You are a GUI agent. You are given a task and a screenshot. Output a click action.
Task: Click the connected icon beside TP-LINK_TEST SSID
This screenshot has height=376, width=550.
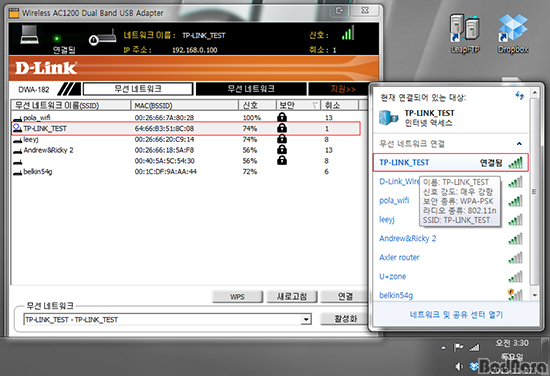[17, 128]
